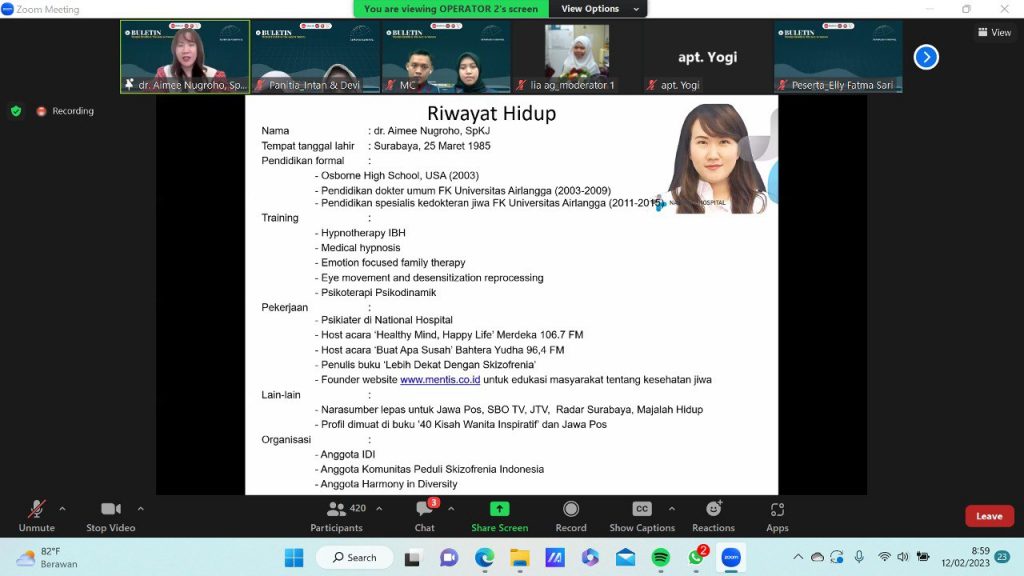Screen dimensions: 1024x576
Task: Open Spotify from the taskbar
Action: click(x=660, y=557)
